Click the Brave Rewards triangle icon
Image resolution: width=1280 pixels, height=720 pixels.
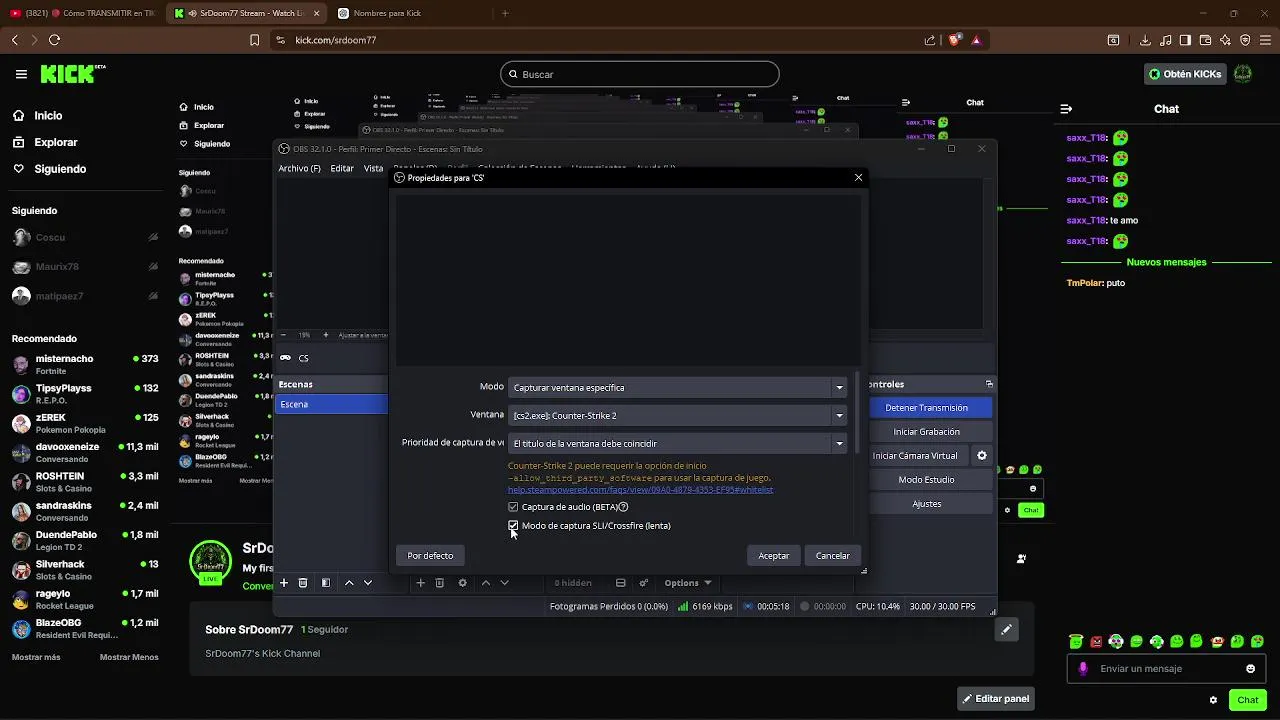tap(976, 40)
